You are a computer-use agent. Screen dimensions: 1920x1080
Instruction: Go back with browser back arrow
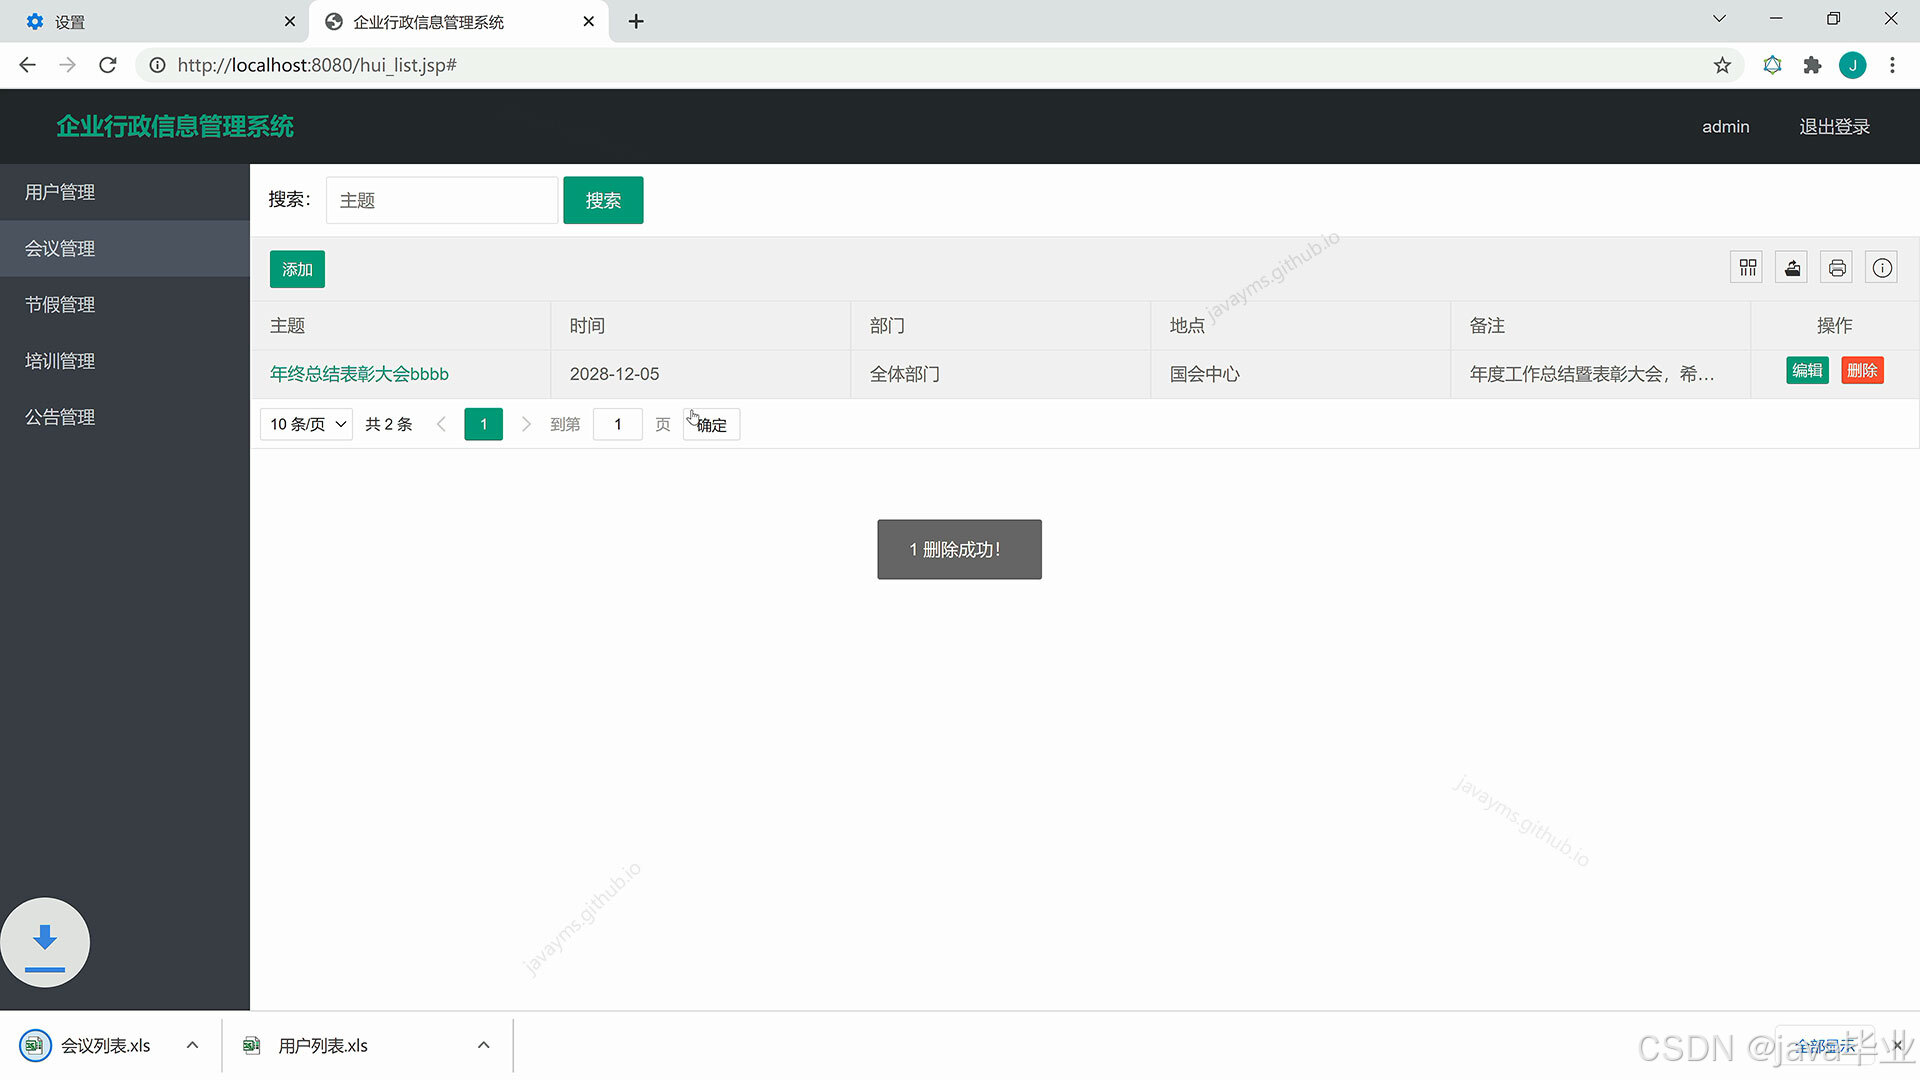point(27,65)
